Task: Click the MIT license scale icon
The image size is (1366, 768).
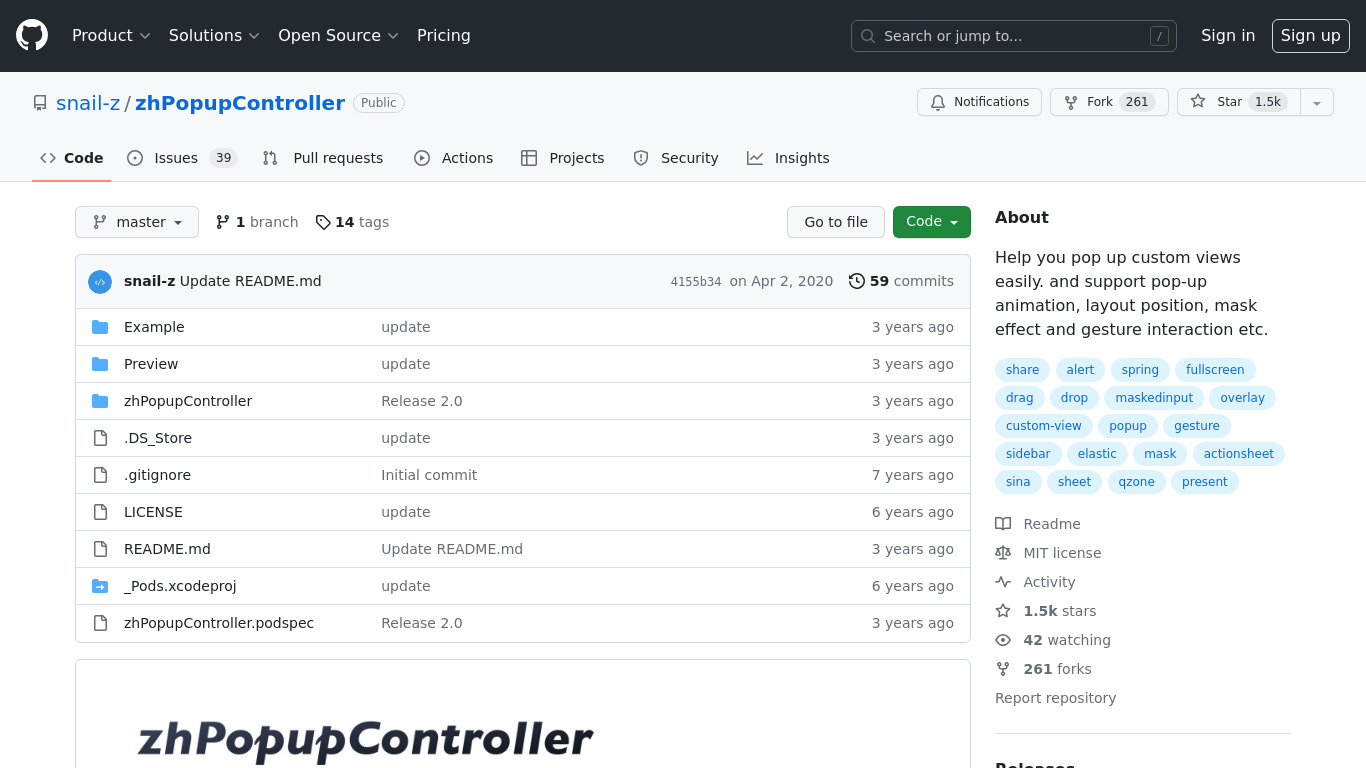Action: (1003, 553)
